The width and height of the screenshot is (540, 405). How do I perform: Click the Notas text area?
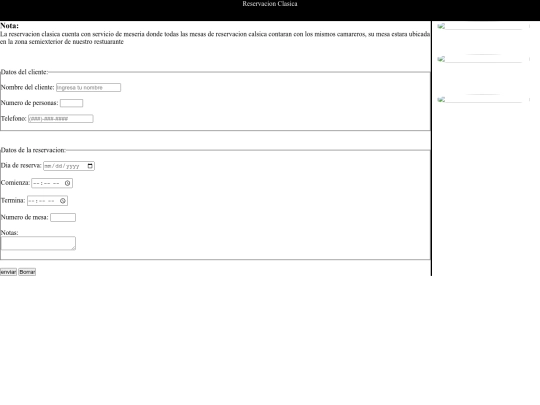pyautogui.click(x=38, y=243)
